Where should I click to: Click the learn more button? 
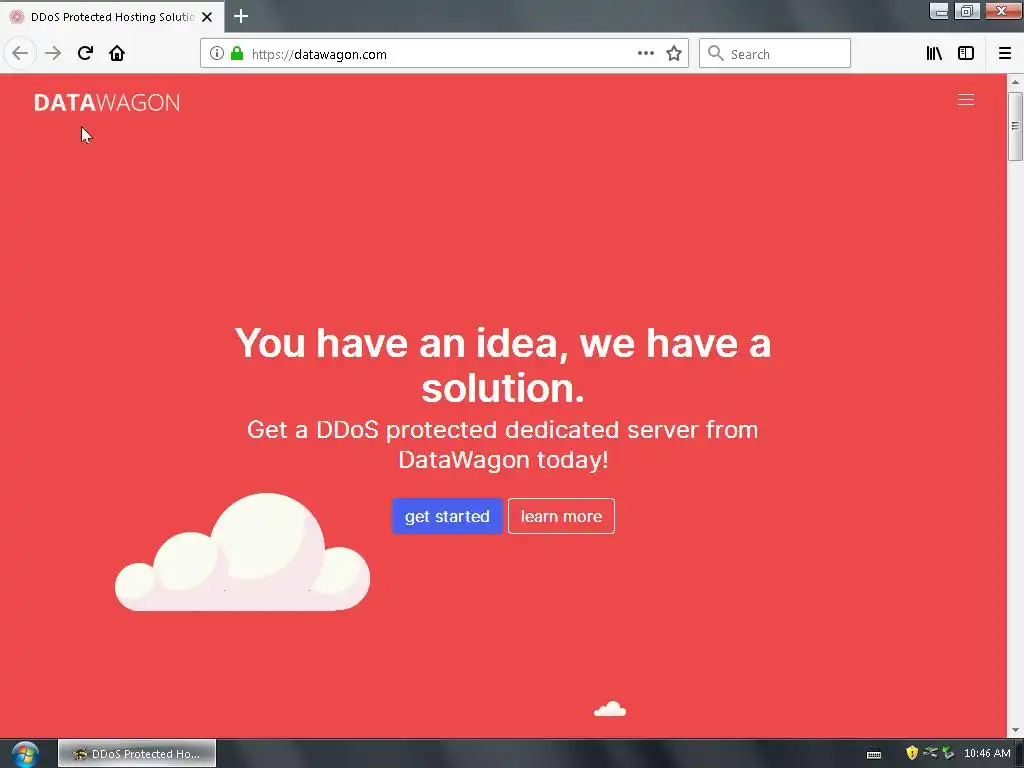(x=561, y=516)
